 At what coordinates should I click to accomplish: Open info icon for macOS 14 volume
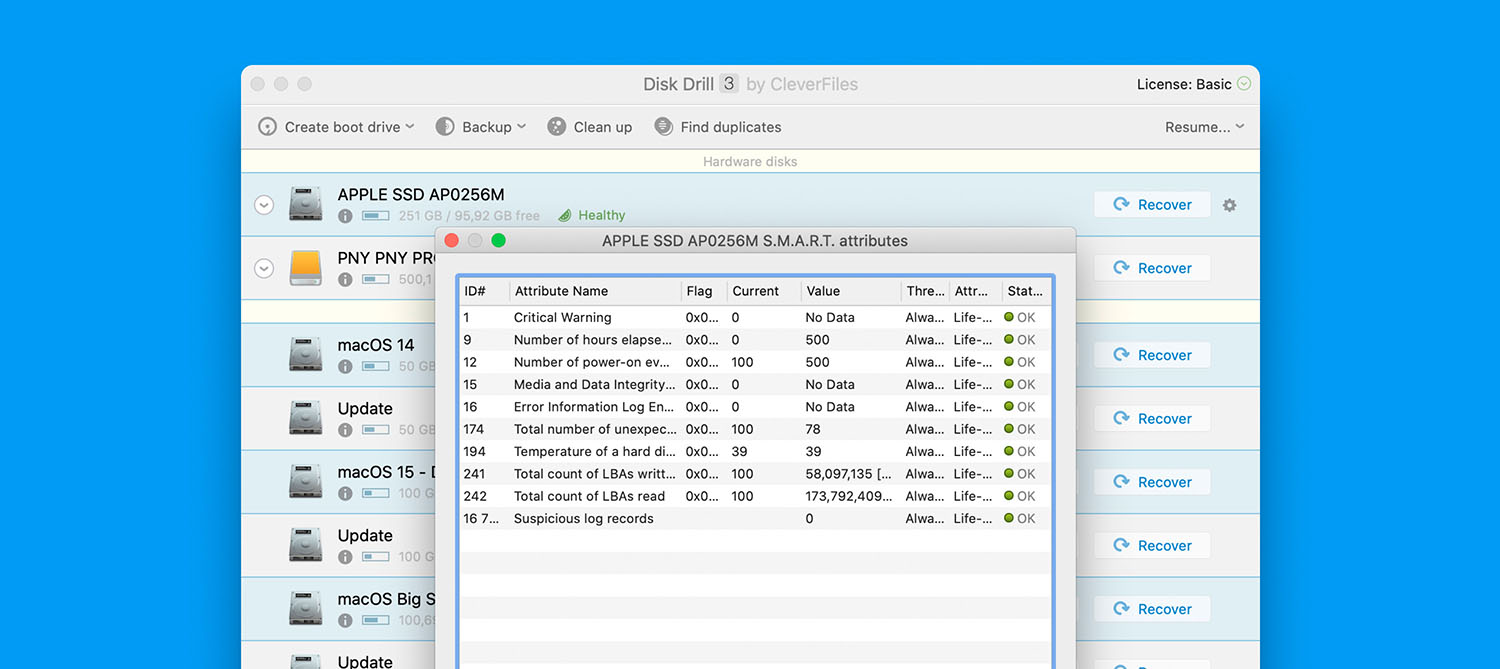pyautogui.click(x=345, y=367)
